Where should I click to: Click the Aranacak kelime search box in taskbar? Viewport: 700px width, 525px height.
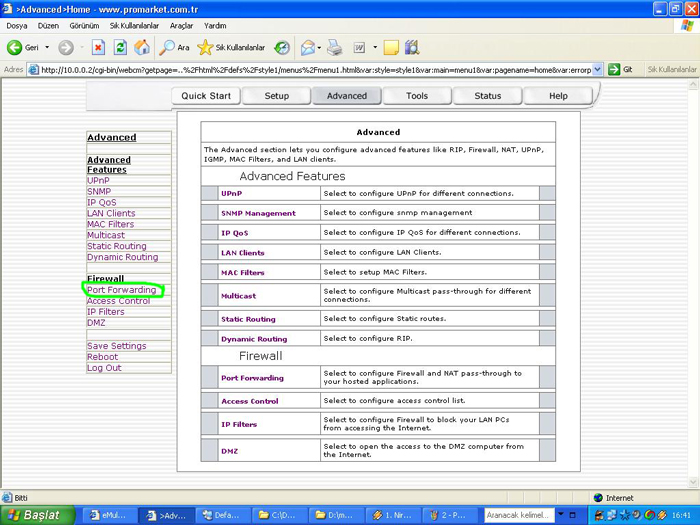(x=519, y=515)
